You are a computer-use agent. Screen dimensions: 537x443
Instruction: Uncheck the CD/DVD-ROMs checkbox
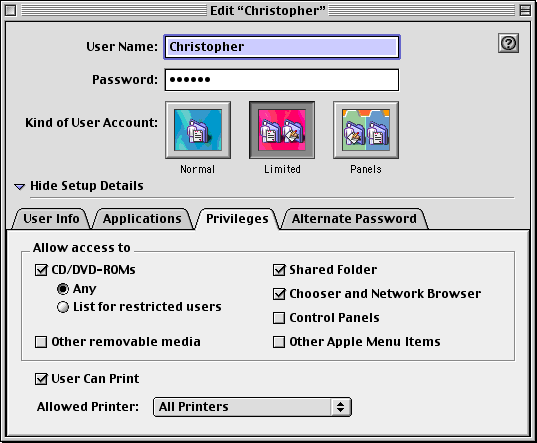coord(41,270)
